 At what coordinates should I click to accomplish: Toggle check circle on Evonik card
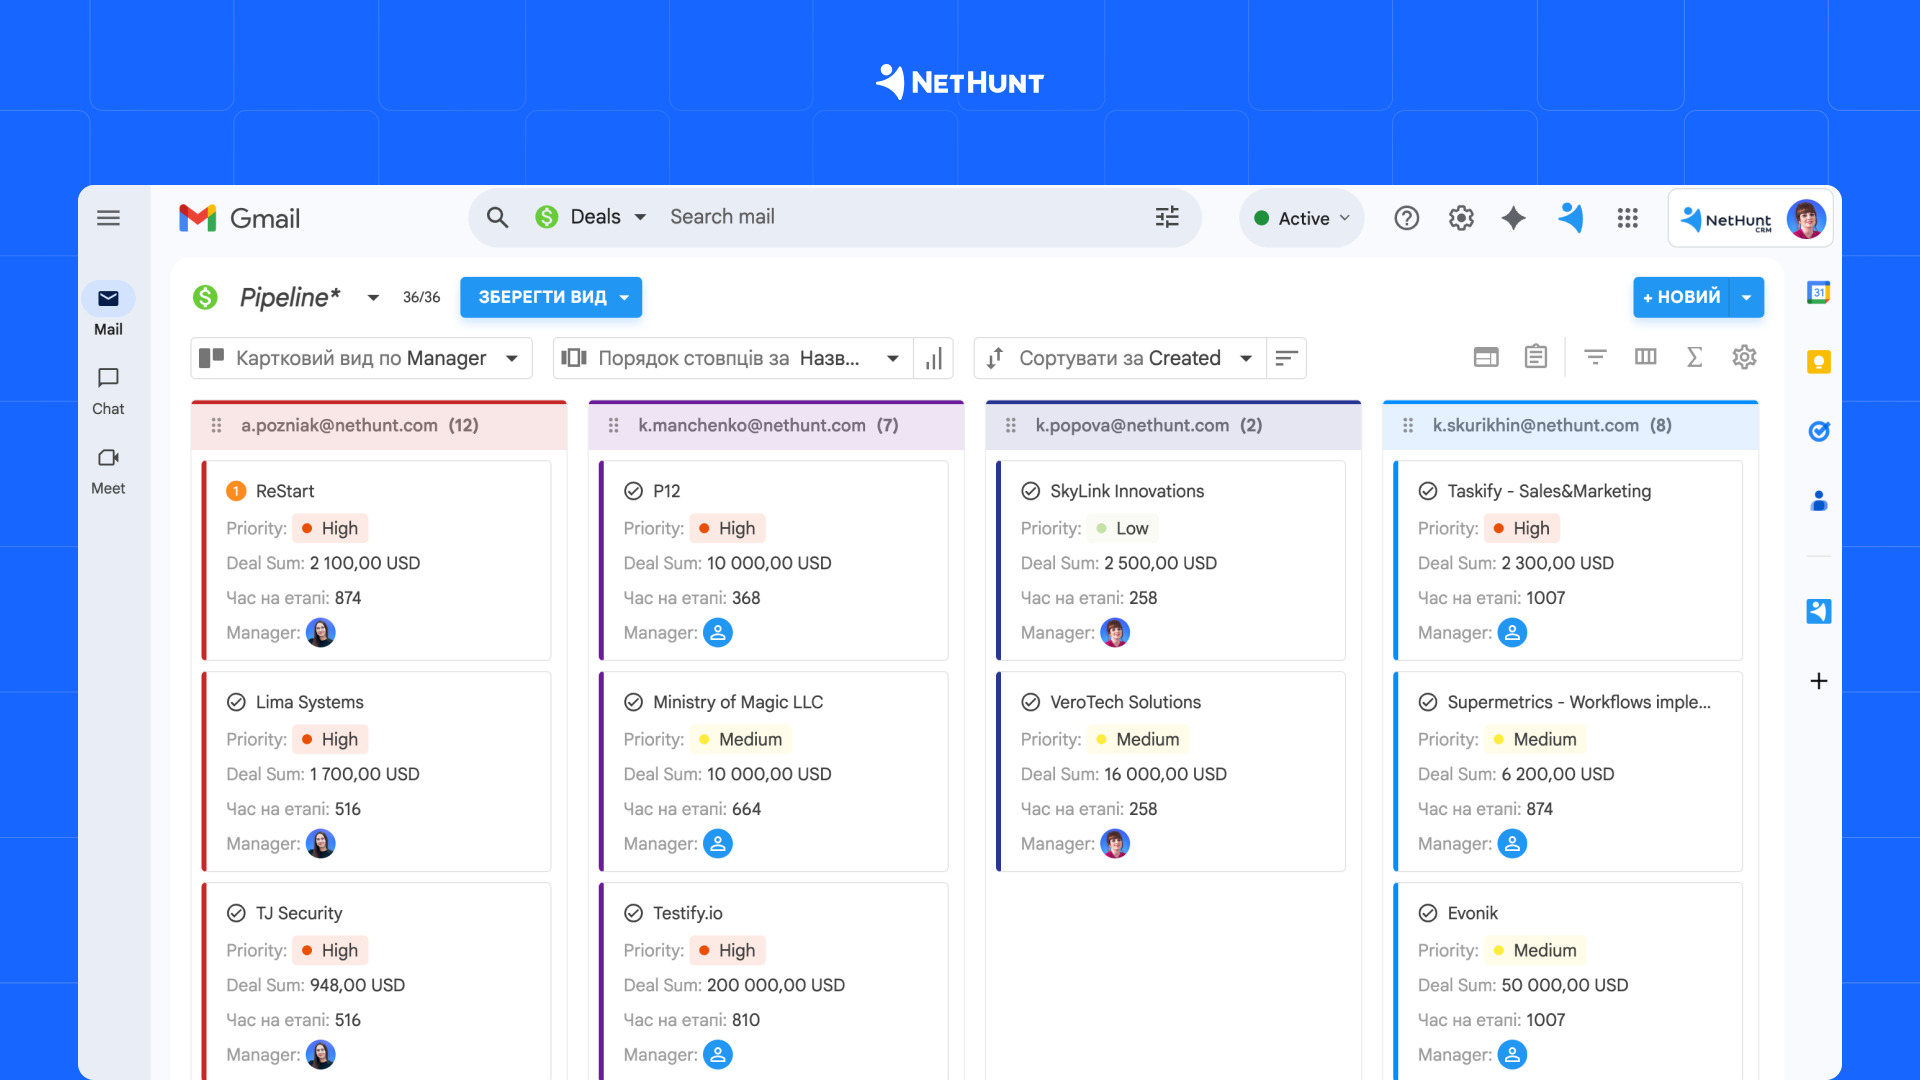click(x=1428, y=913)
